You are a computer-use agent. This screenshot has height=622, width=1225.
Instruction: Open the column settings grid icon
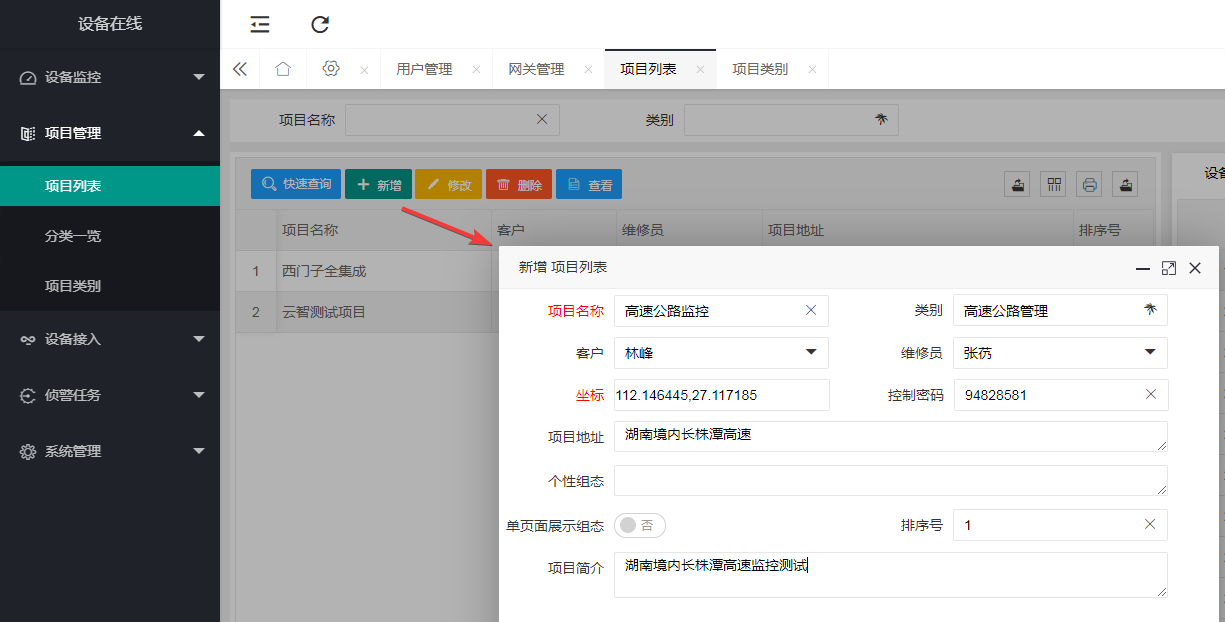1053,184
